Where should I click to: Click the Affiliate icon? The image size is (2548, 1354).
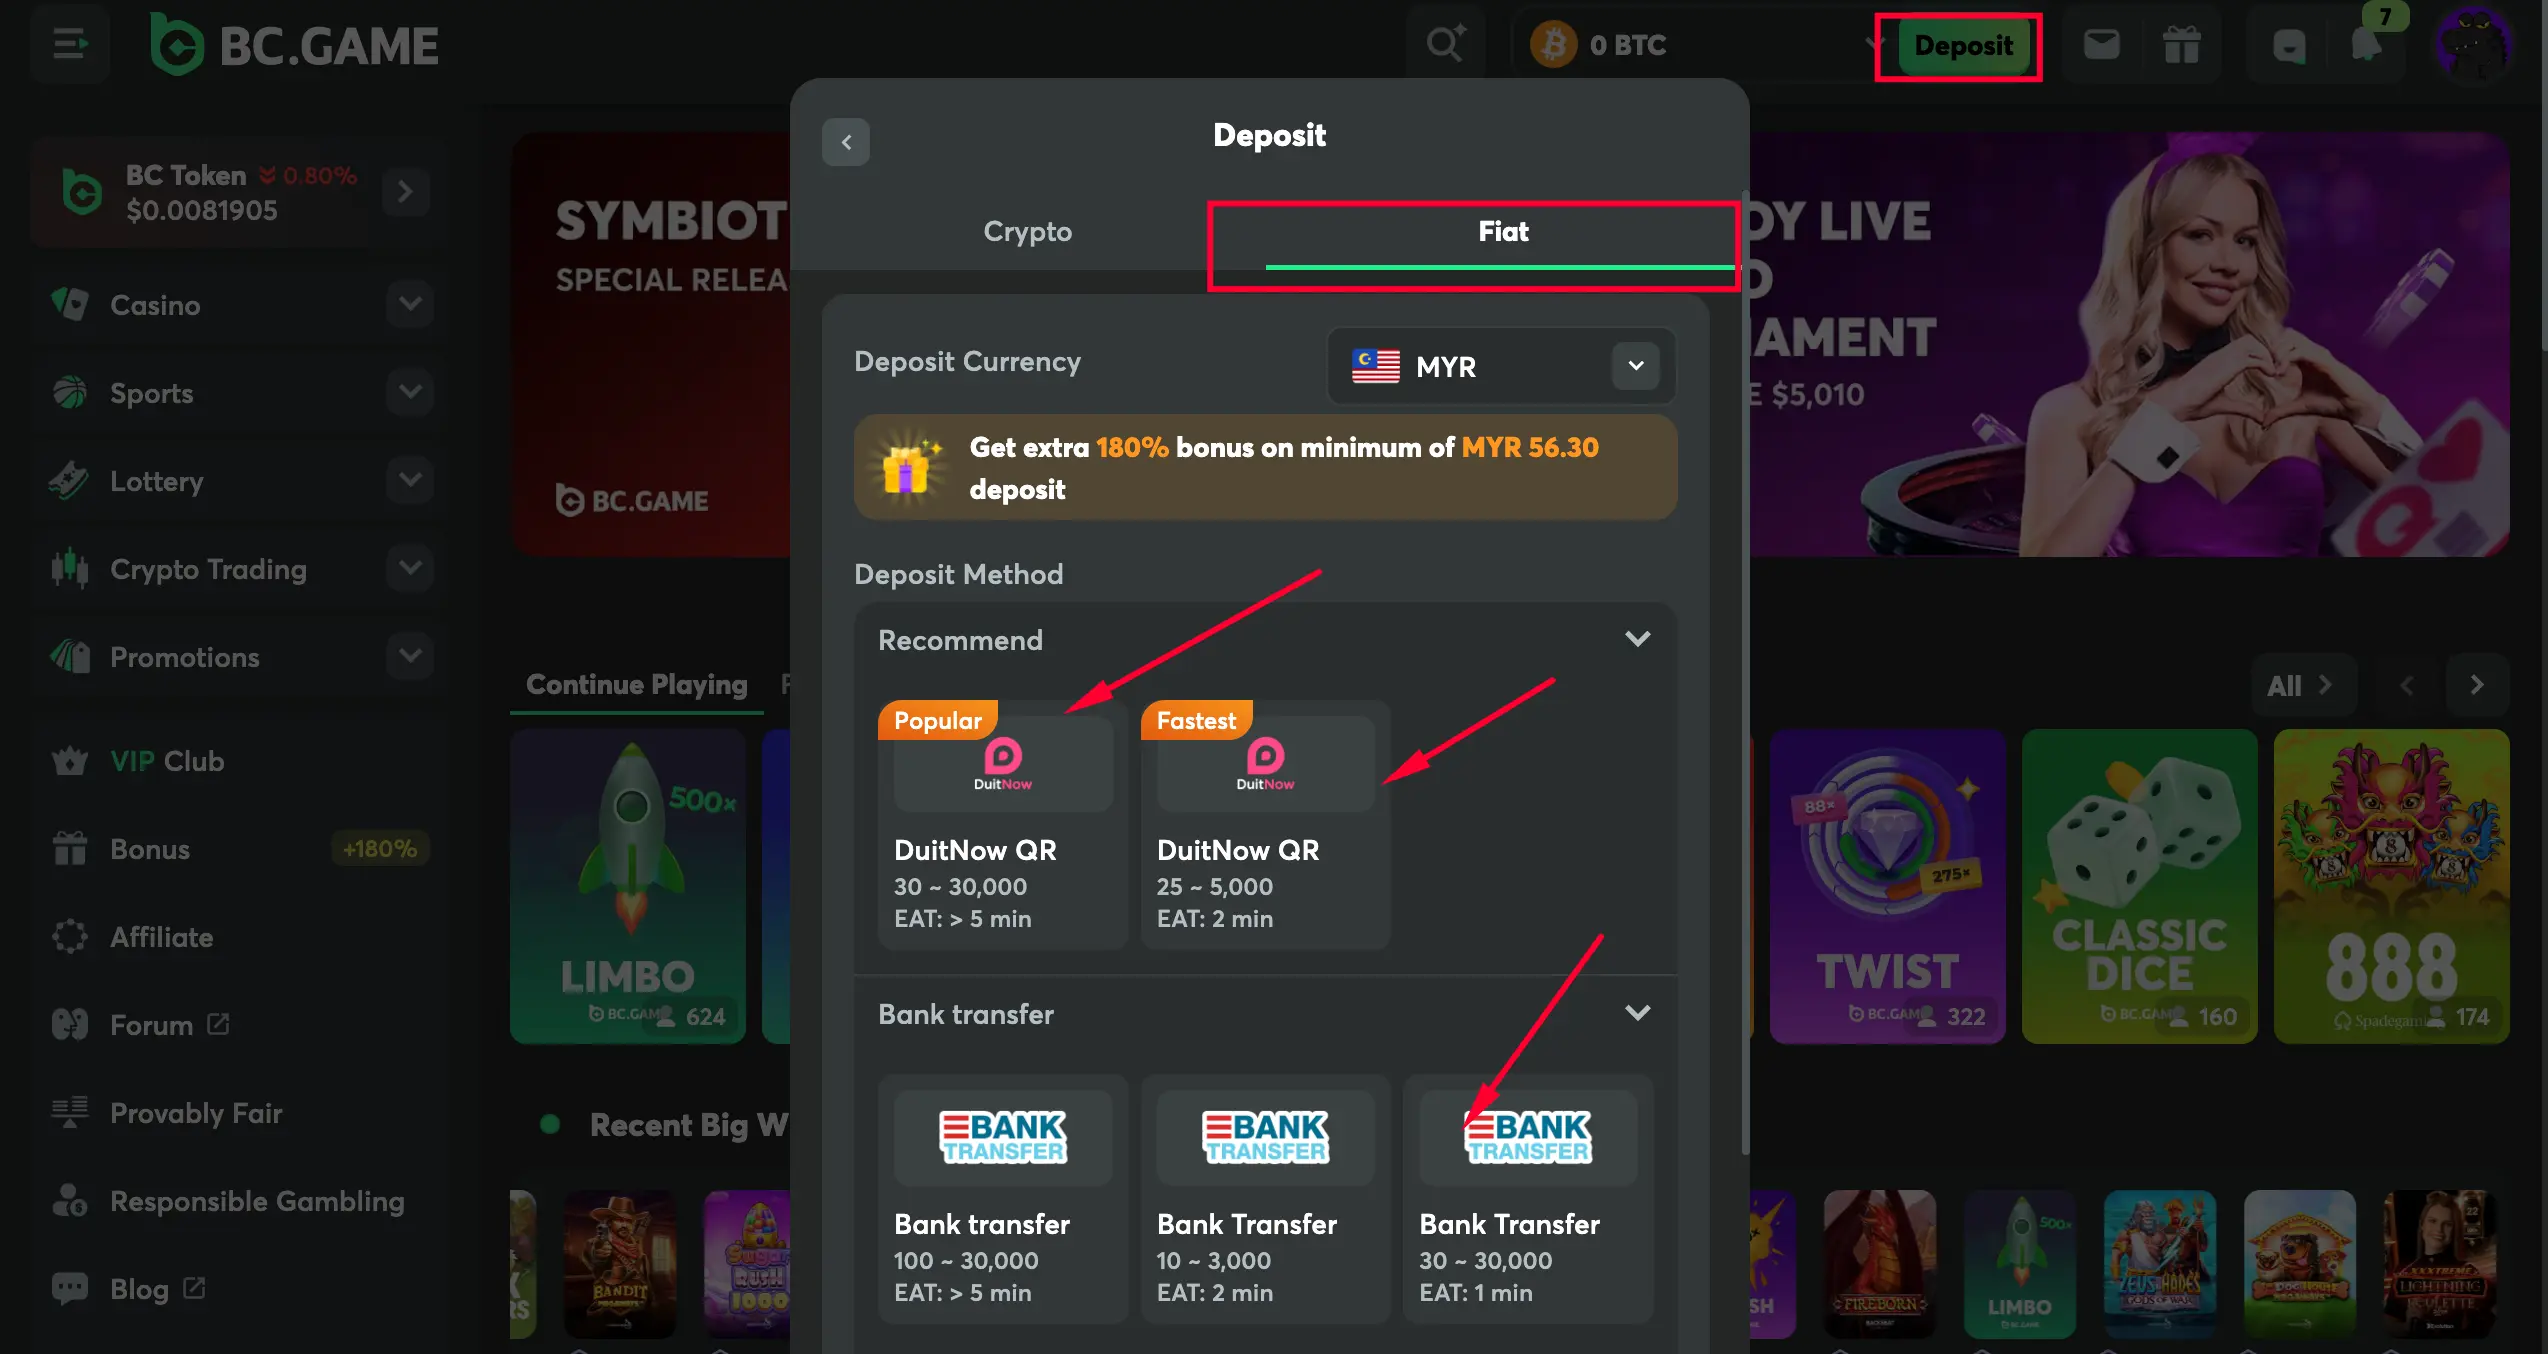click(70, 936)
